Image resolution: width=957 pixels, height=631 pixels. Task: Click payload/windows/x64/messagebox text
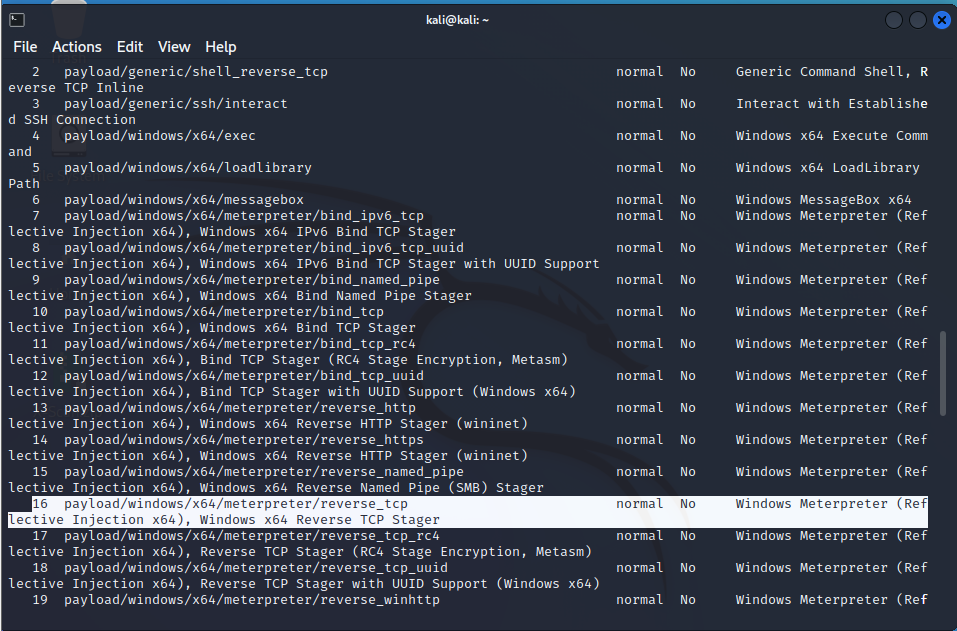(184, 200)
